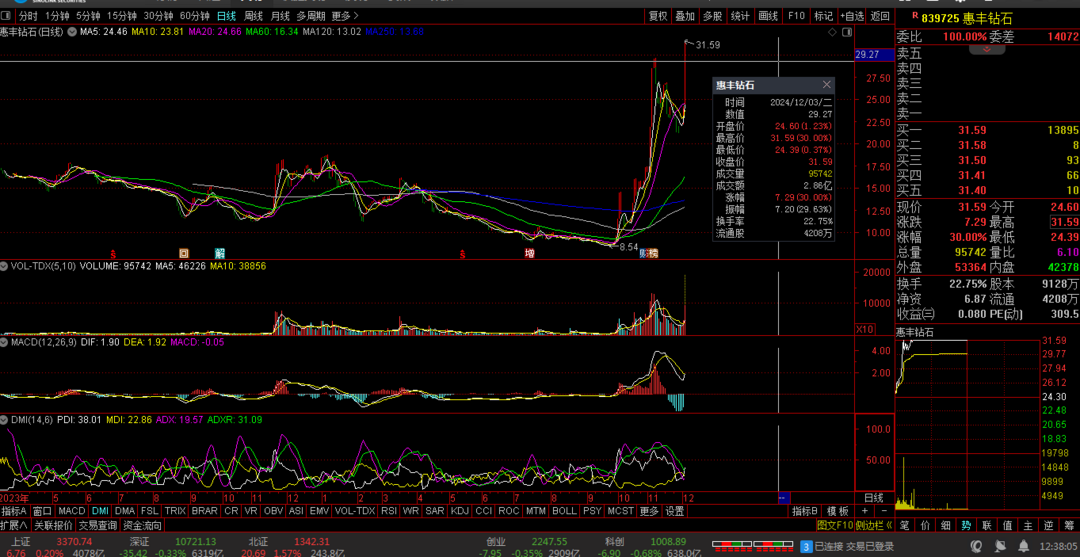Click the 财 financial report marker
This screenshot has width=1080, height=557.
[x=643, y=253]
